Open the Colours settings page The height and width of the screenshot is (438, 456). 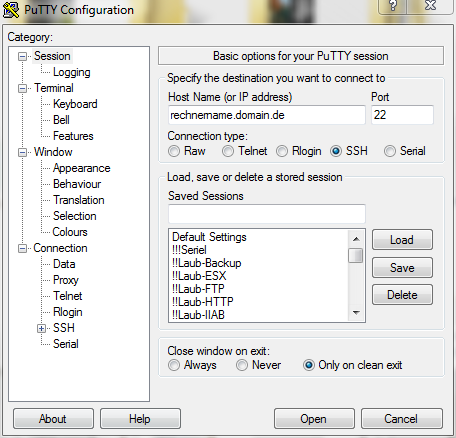70,232
